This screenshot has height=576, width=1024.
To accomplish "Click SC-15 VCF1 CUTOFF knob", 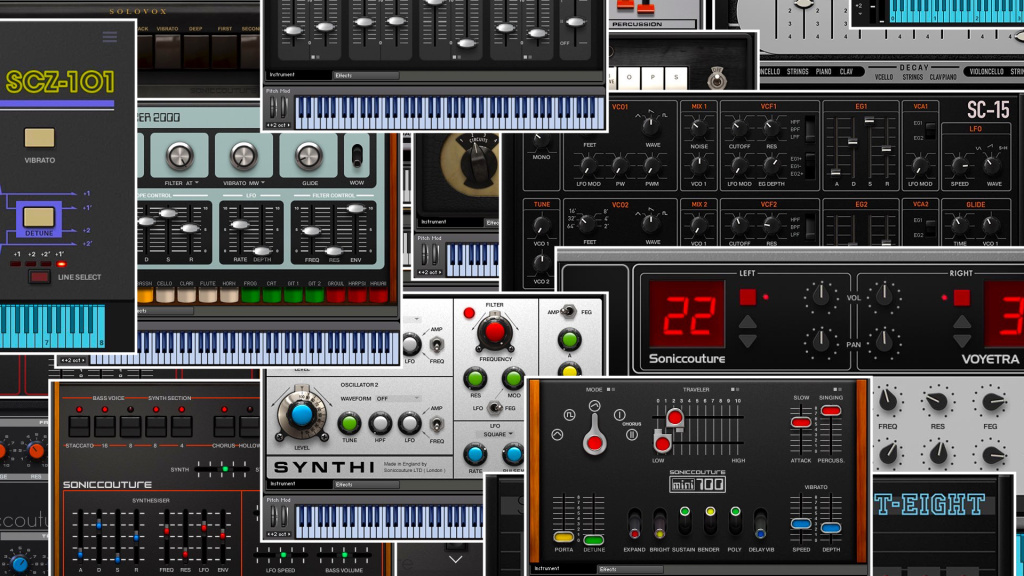I will (x=739, y=128).
